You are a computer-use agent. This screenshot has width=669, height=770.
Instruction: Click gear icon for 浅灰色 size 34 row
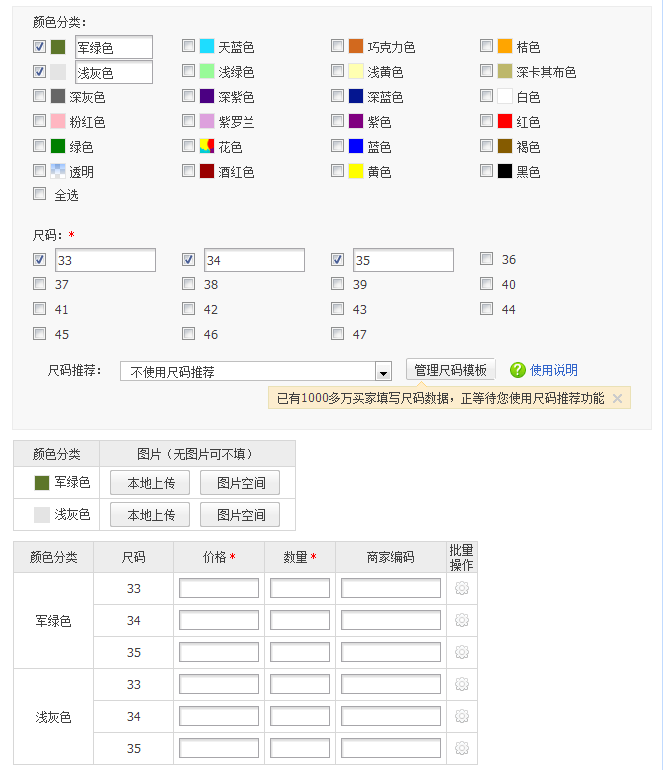click(x=462, y=716)
